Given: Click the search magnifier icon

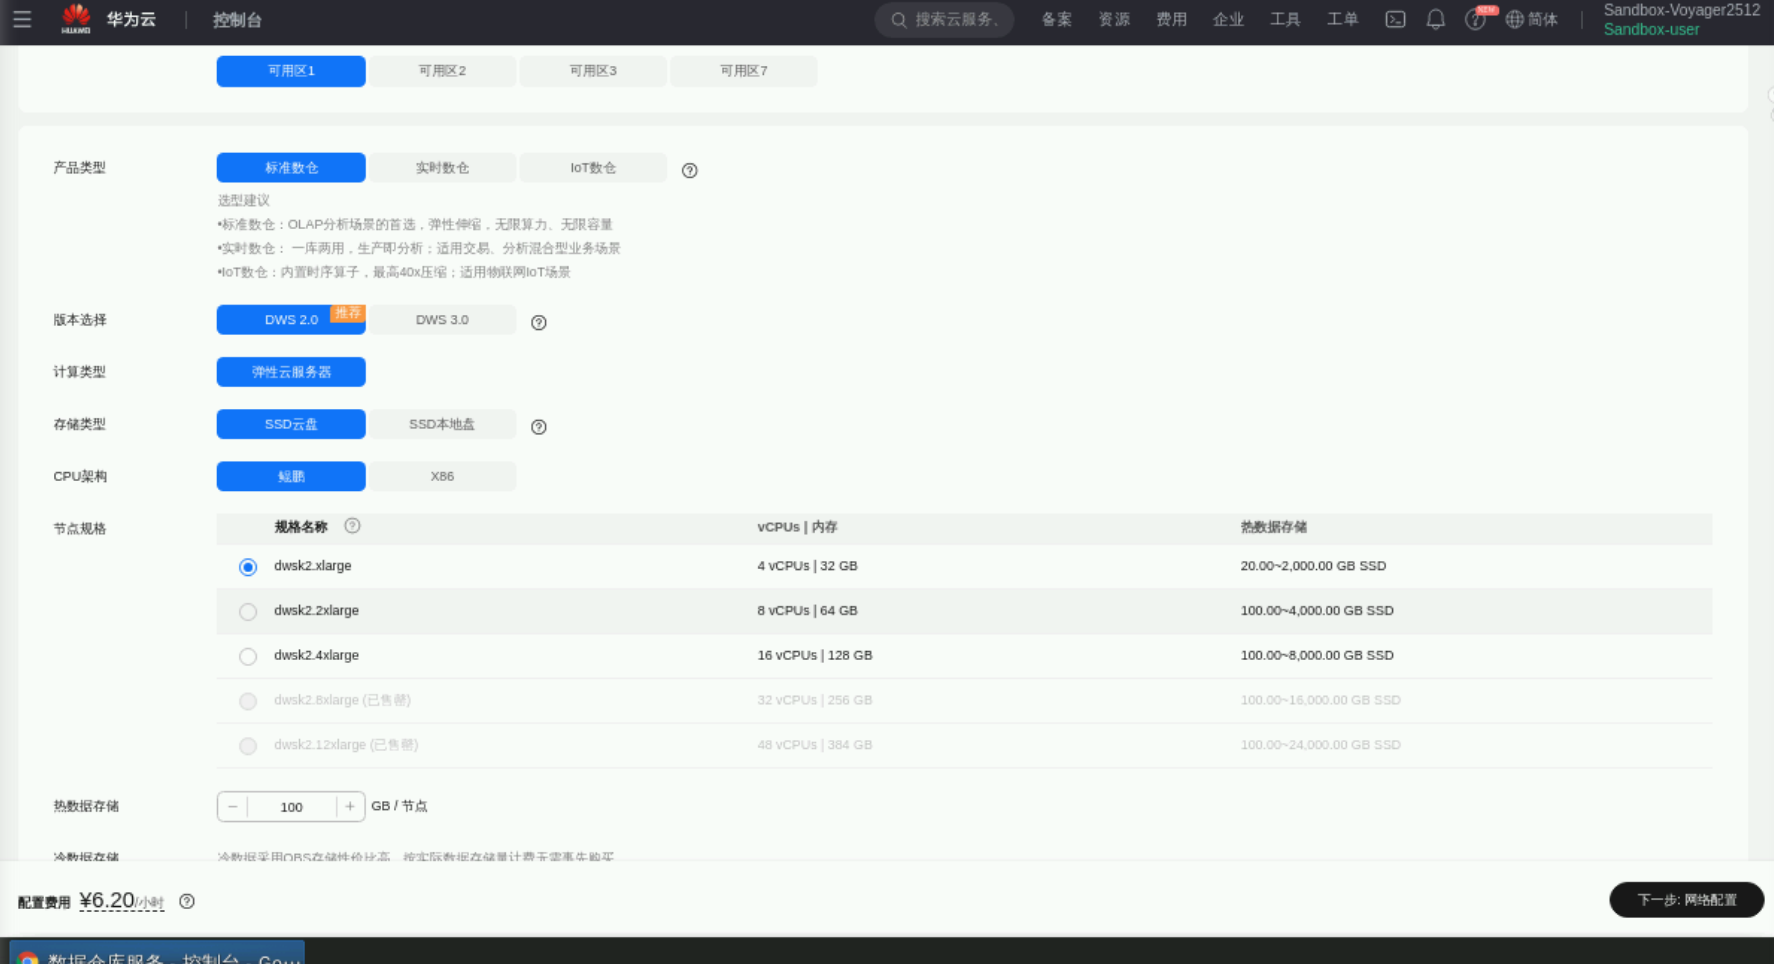Looking at the screenshot, I should tap(899, 19).
